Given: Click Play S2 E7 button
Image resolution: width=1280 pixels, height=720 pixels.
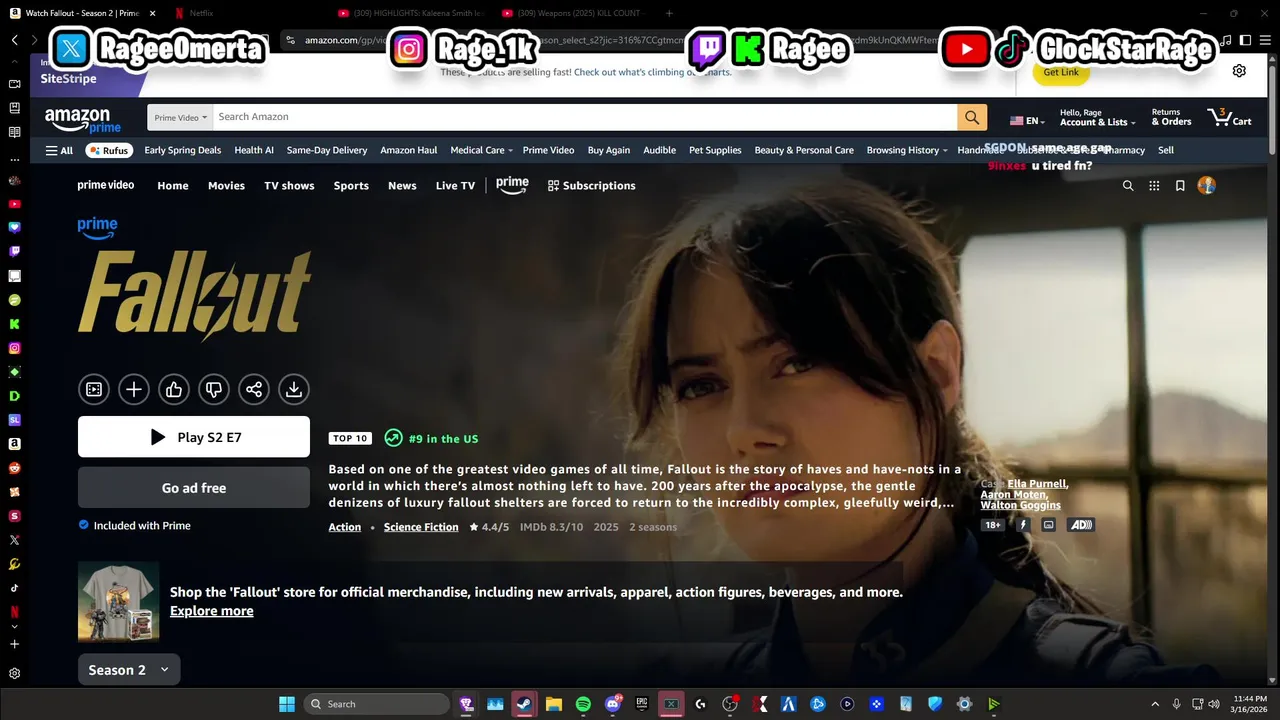Looking at the screenshot, I should 194,437.
